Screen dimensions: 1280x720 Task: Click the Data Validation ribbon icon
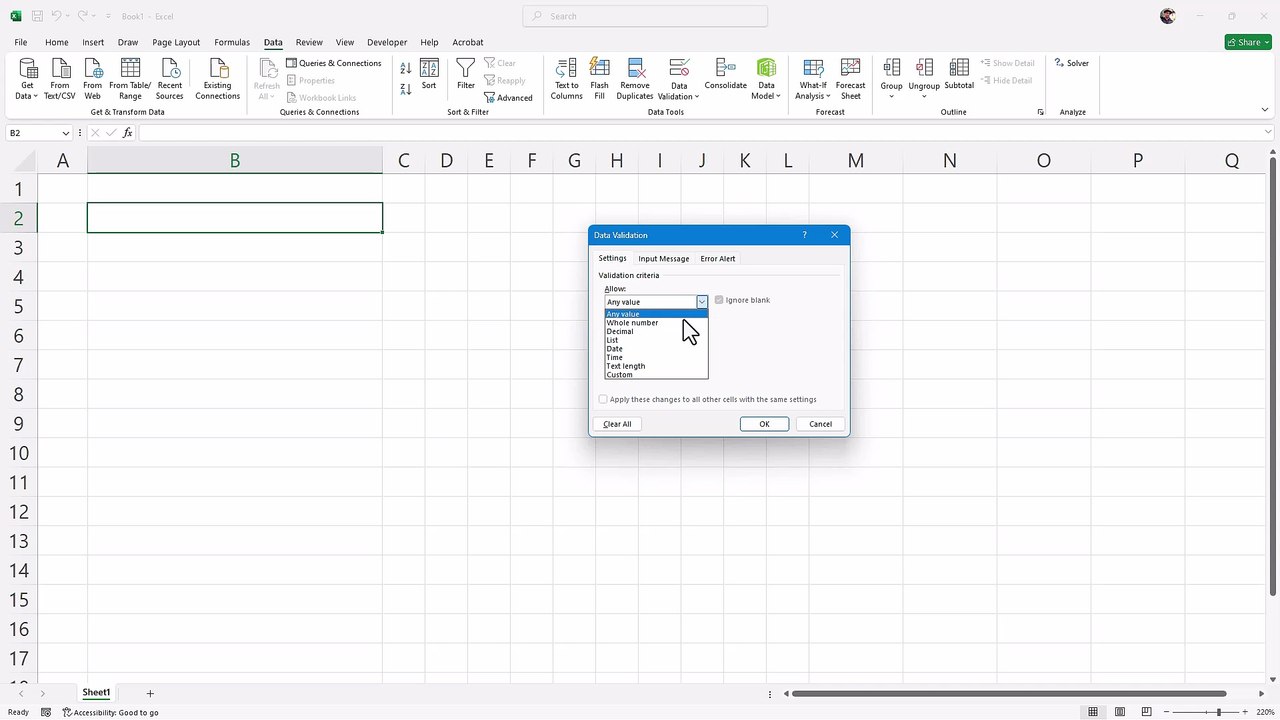point(679,69)
